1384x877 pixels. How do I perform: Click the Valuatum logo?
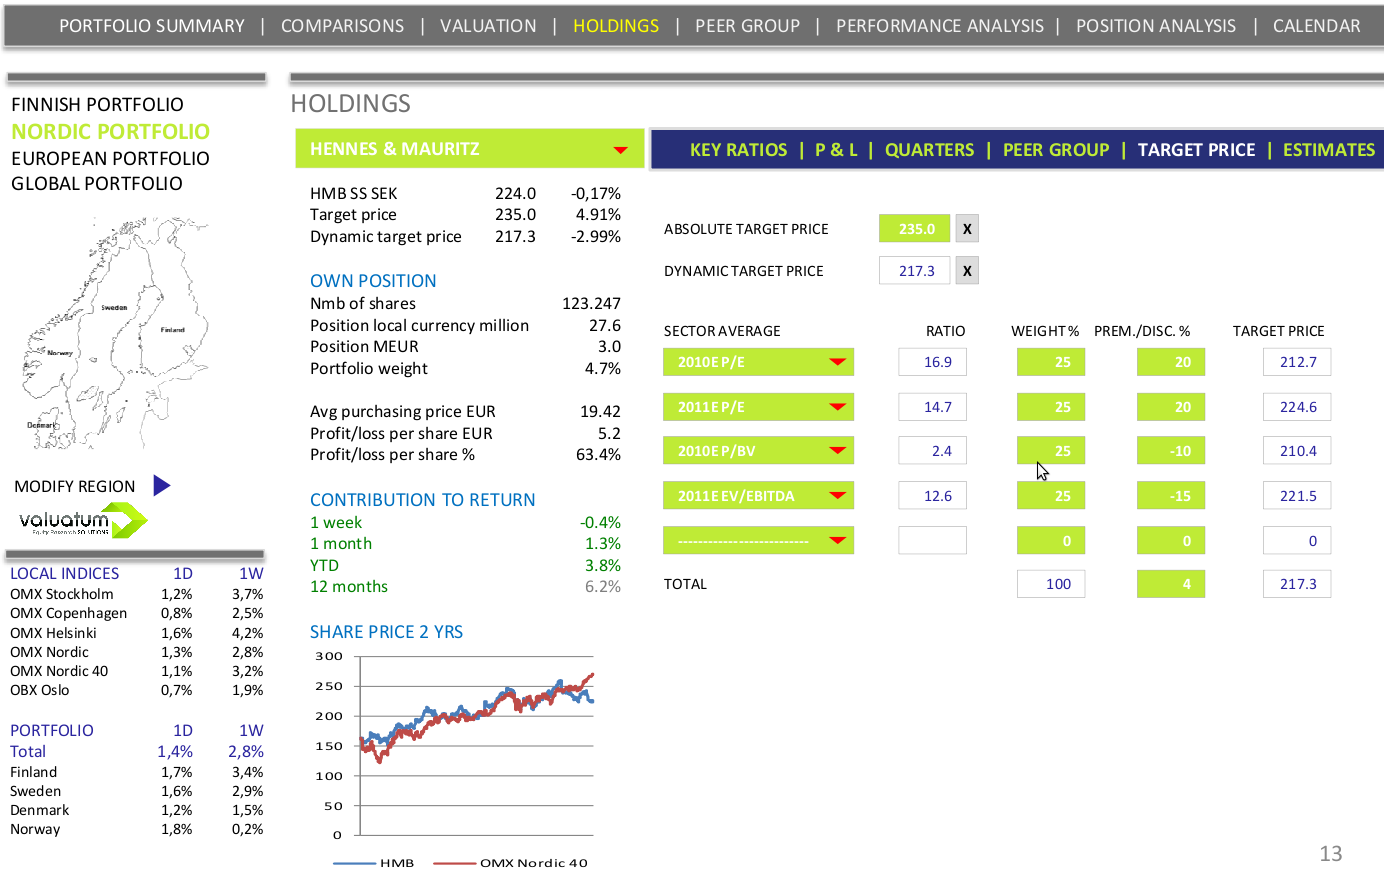[x=83, y=520]
